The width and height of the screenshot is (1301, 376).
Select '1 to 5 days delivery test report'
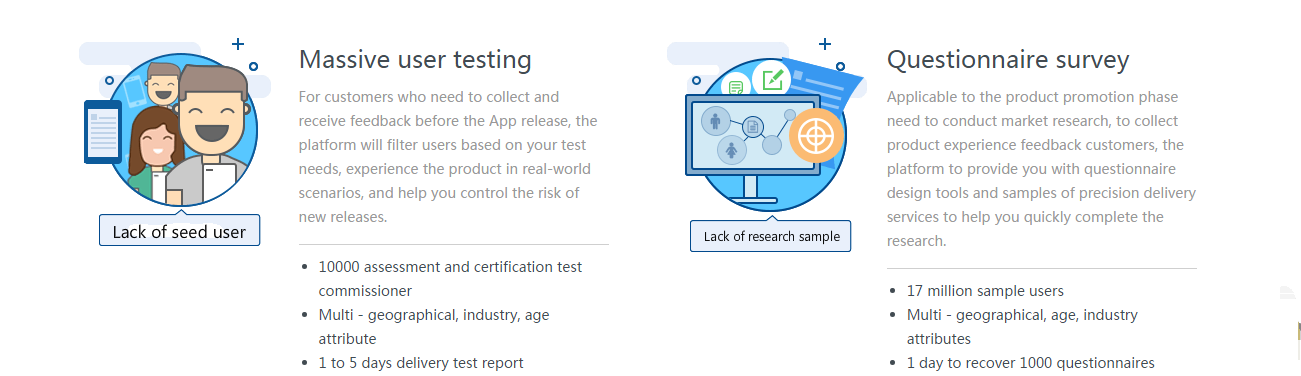pyautogui.click(x=421, y=363)
